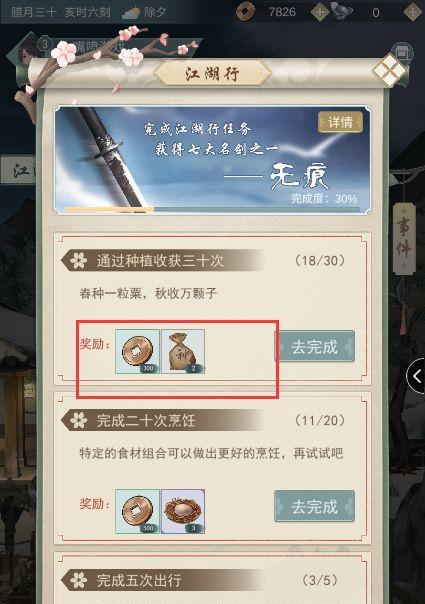
Task: Open task header 通过种植收获三十次
Action: click(162, 261)
